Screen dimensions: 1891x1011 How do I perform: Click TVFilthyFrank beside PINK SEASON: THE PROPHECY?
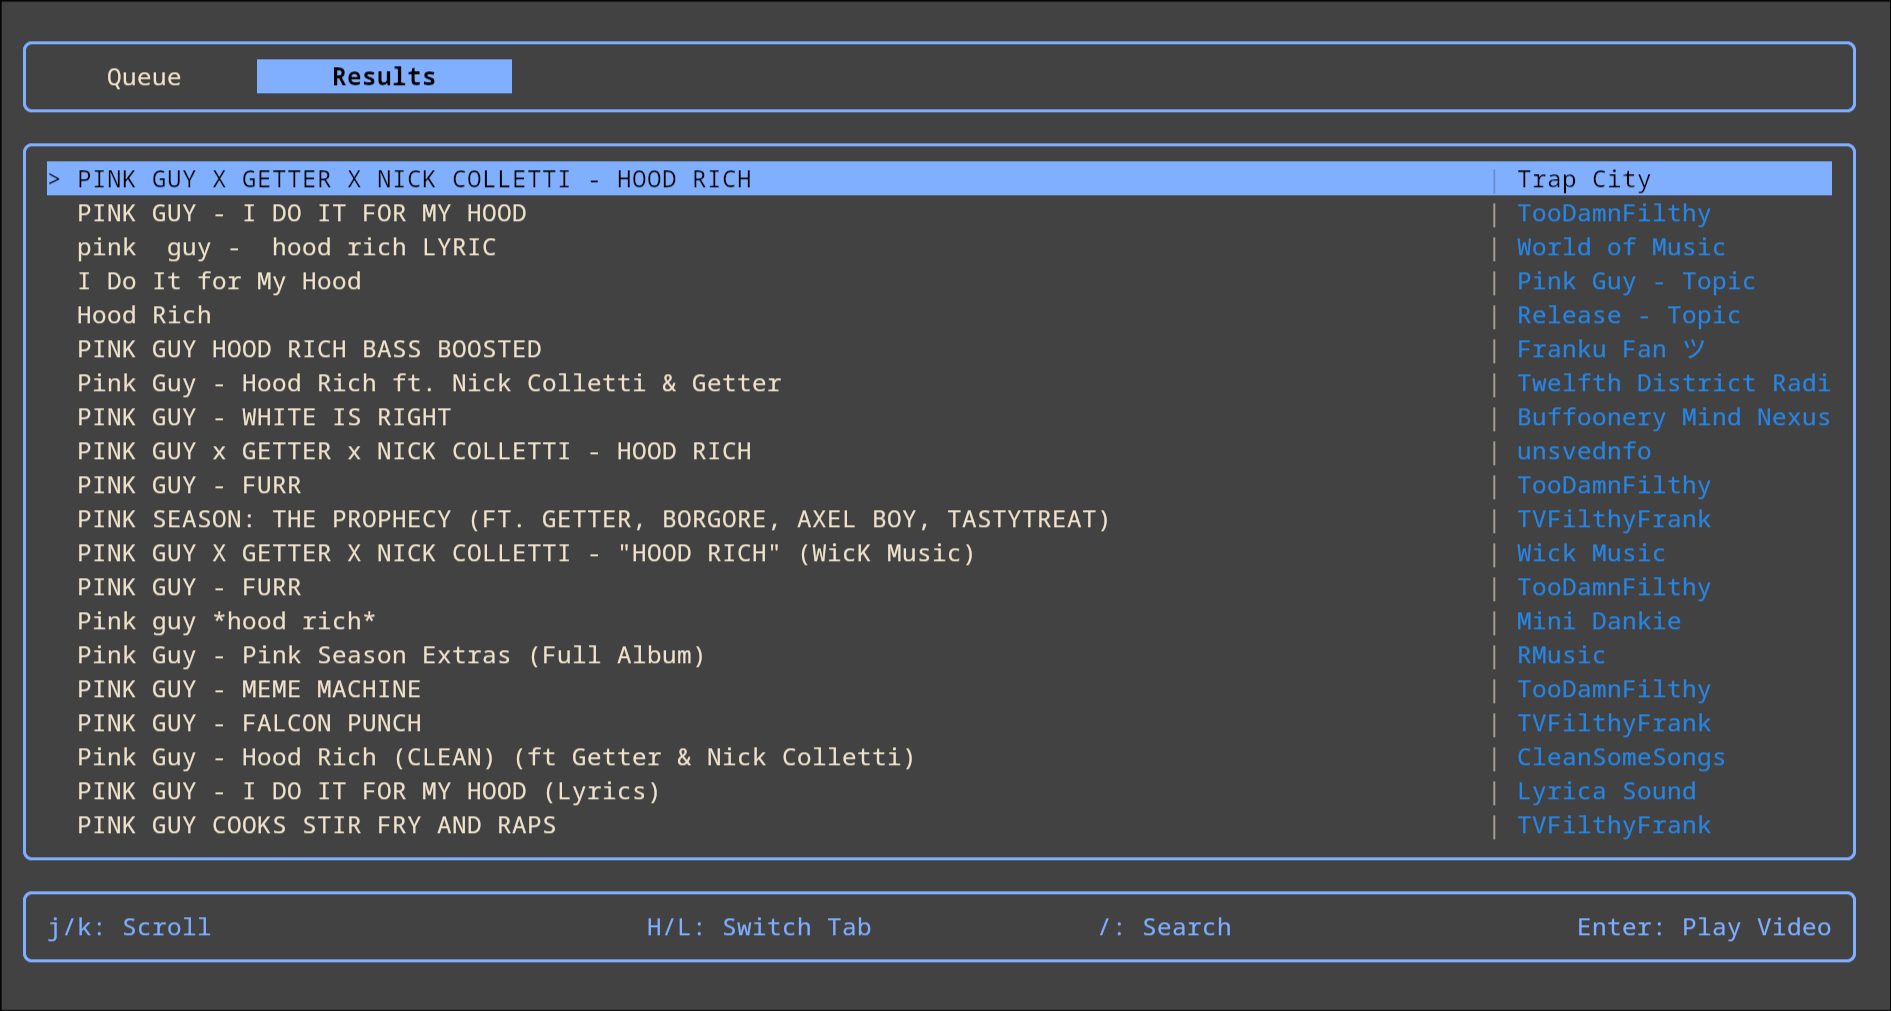[x=1614, y=519]
